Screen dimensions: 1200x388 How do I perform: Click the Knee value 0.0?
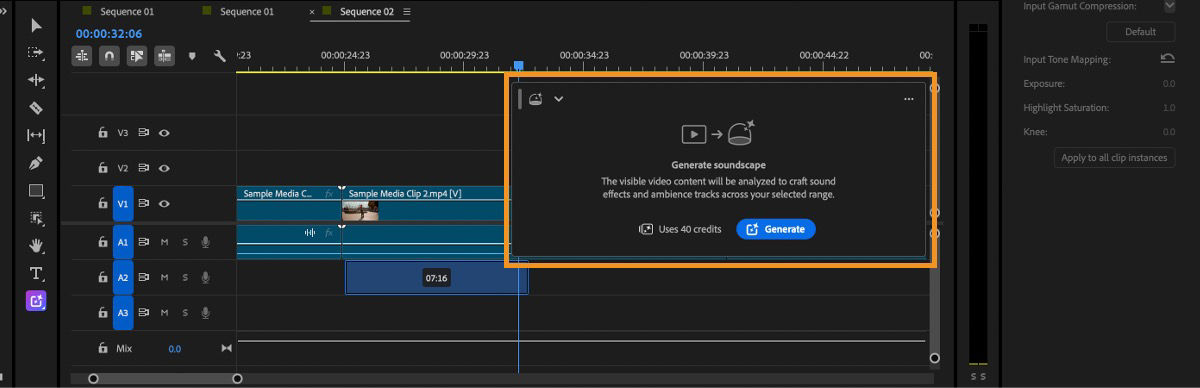pyautogui.click(x=1168, y=132)
